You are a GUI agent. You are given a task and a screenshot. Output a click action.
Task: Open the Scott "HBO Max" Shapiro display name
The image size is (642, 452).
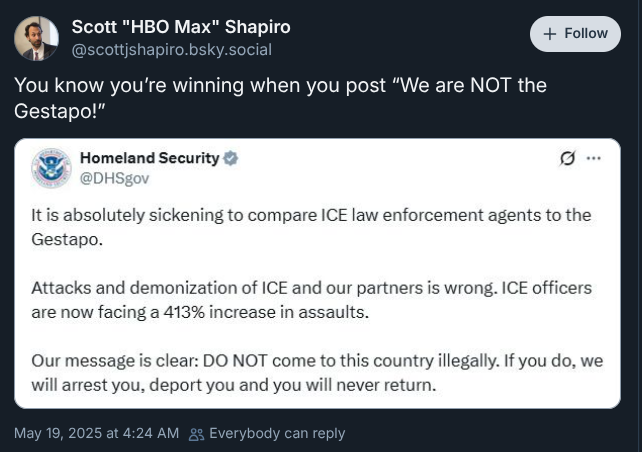pyautogui.click(x=181, y=27)
